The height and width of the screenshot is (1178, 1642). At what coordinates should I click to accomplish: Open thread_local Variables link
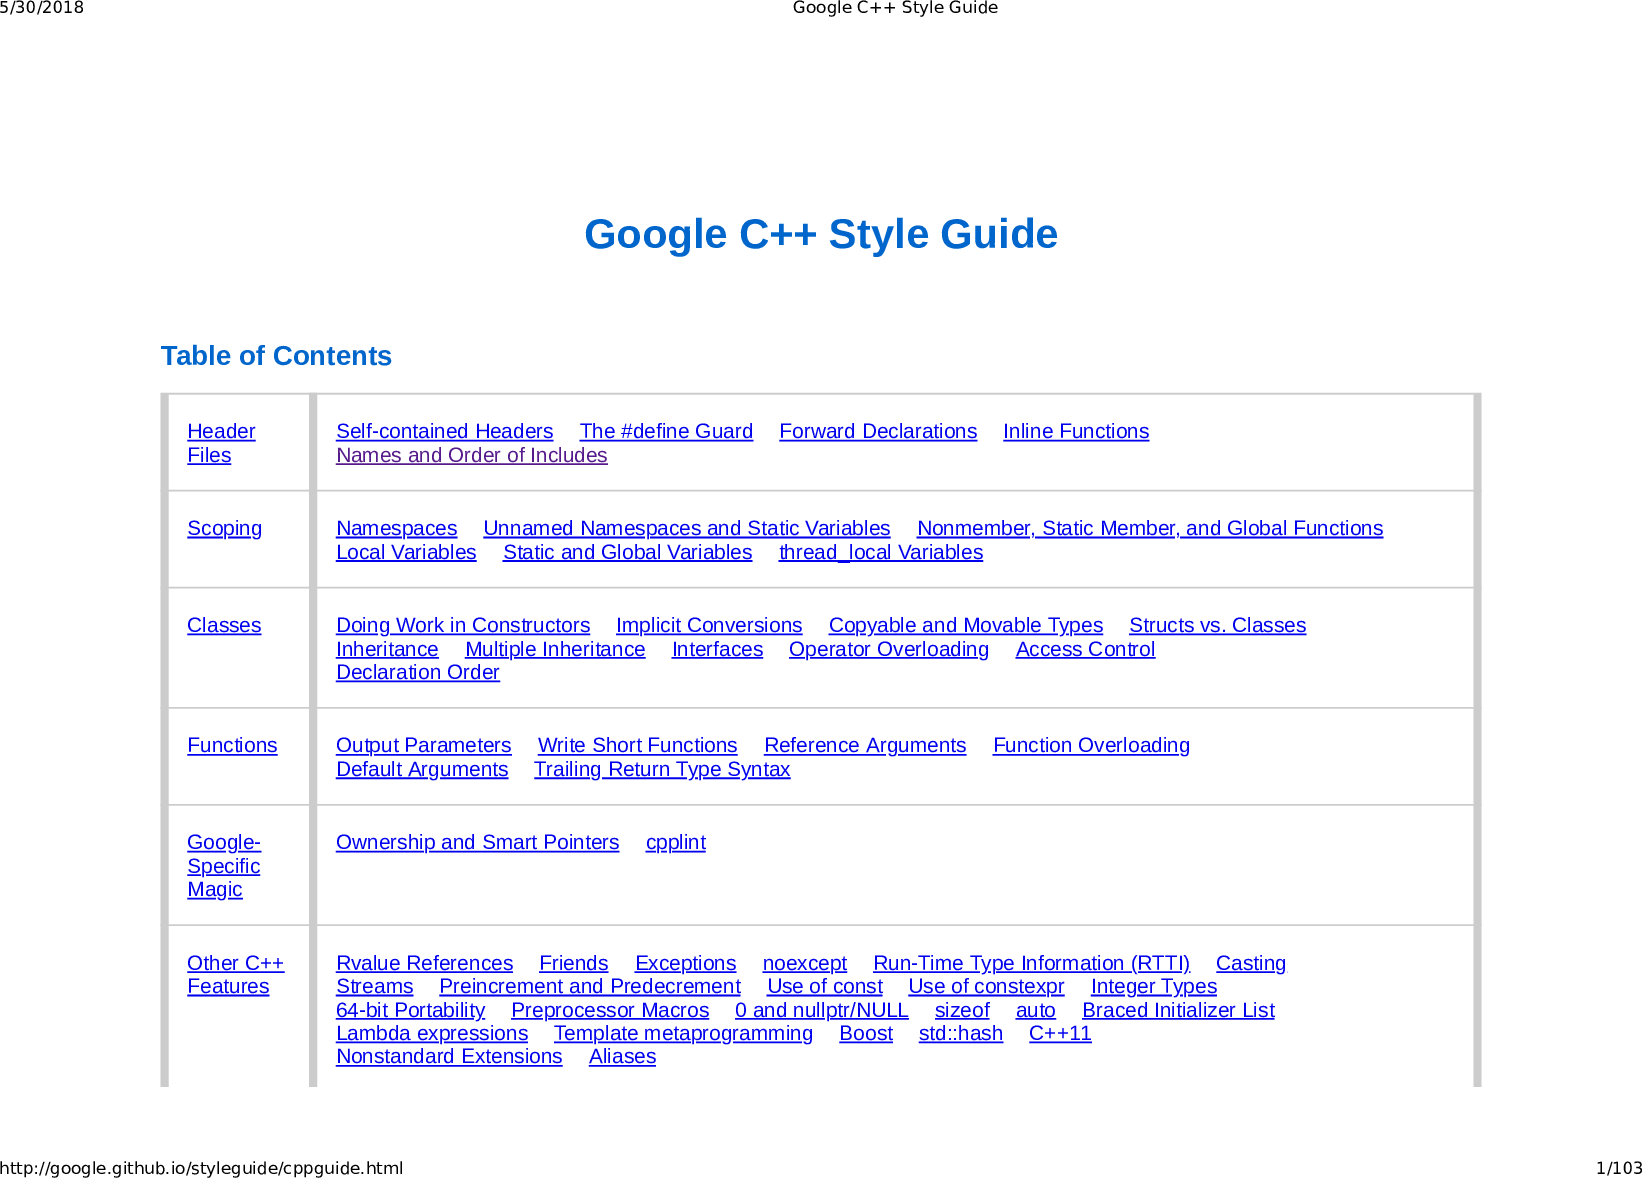[x=880, y=552]
